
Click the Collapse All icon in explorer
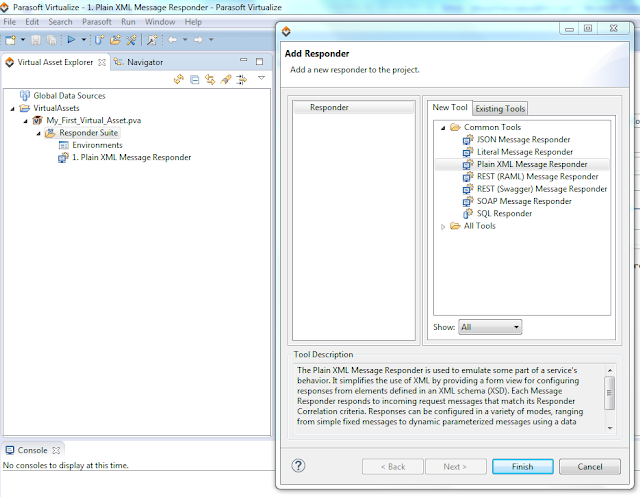coord(195,80)
